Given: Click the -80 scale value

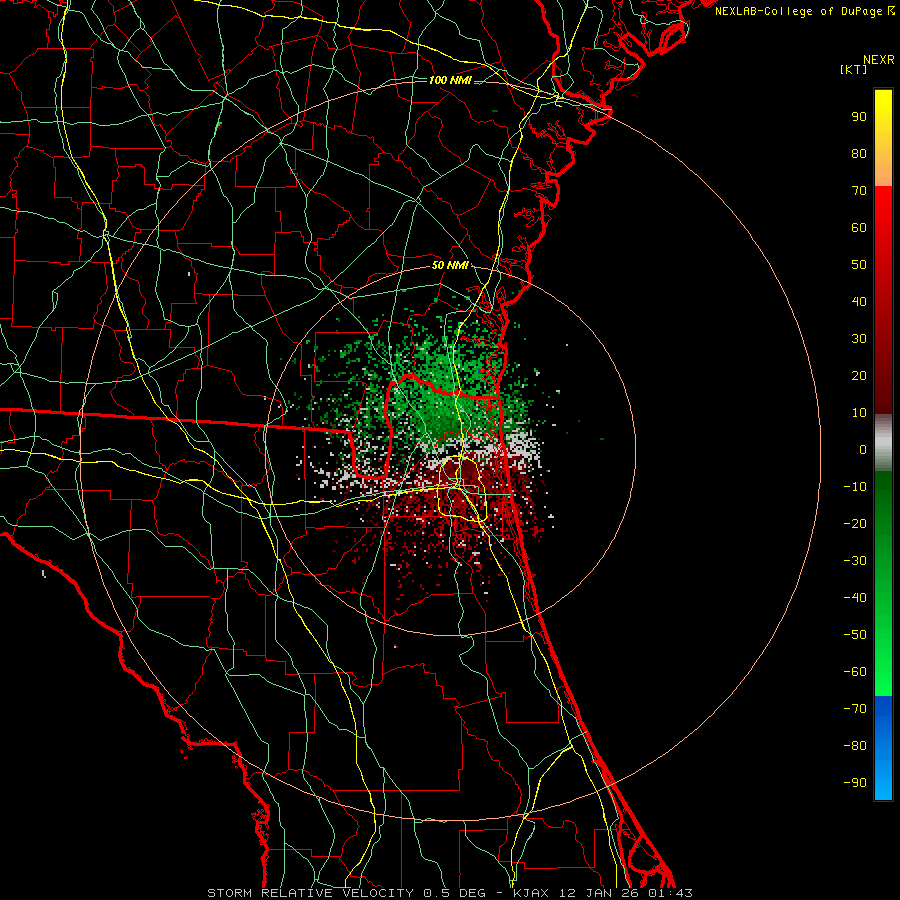Looking at the screenshot, I should pos(855,746).
